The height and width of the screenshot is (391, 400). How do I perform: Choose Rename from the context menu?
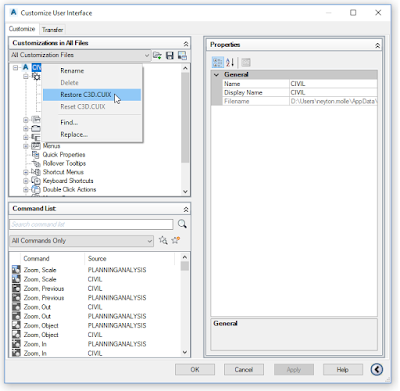pos(92,71)
